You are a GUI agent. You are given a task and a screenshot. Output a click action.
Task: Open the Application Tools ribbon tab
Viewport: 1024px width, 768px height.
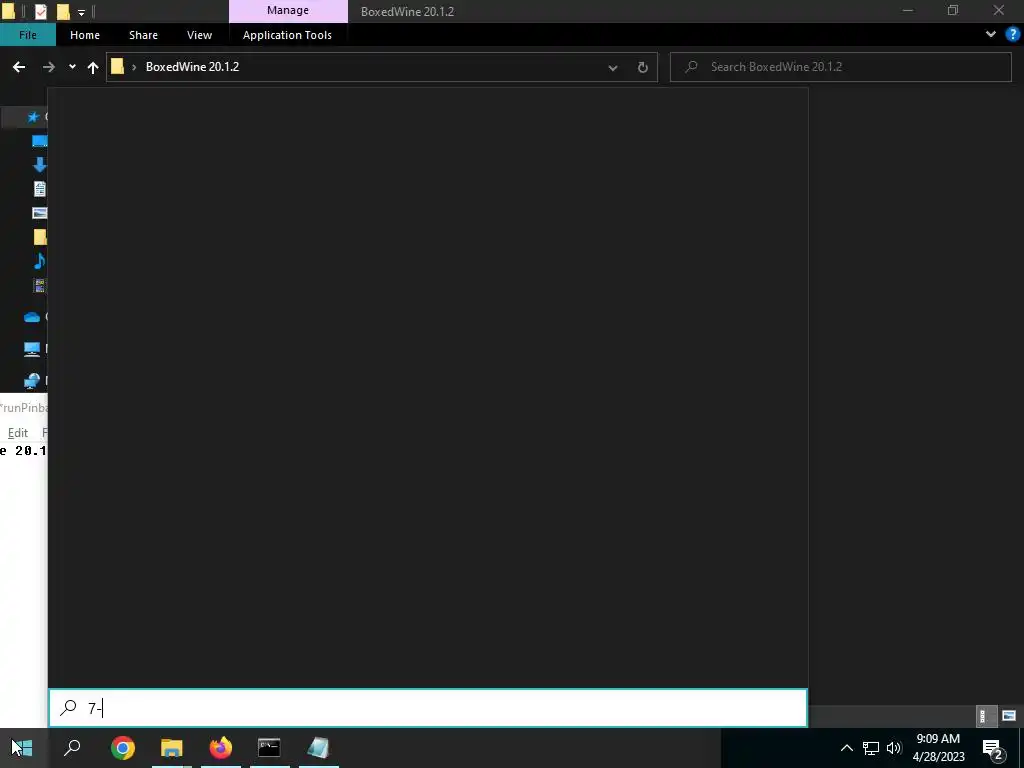(287, 35)
